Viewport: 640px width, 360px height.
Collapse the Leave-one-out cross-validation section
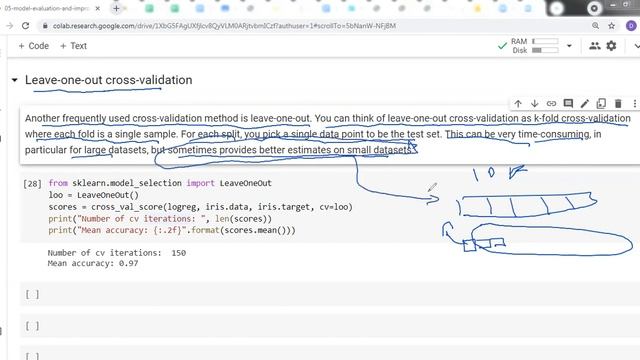click(15, 80)
